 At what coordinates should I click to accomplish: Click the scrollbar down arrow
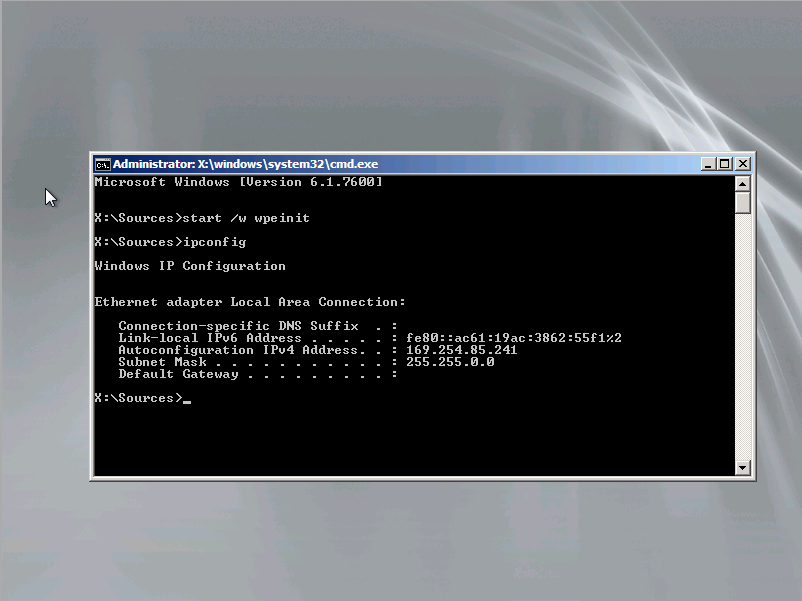[743, 467]
